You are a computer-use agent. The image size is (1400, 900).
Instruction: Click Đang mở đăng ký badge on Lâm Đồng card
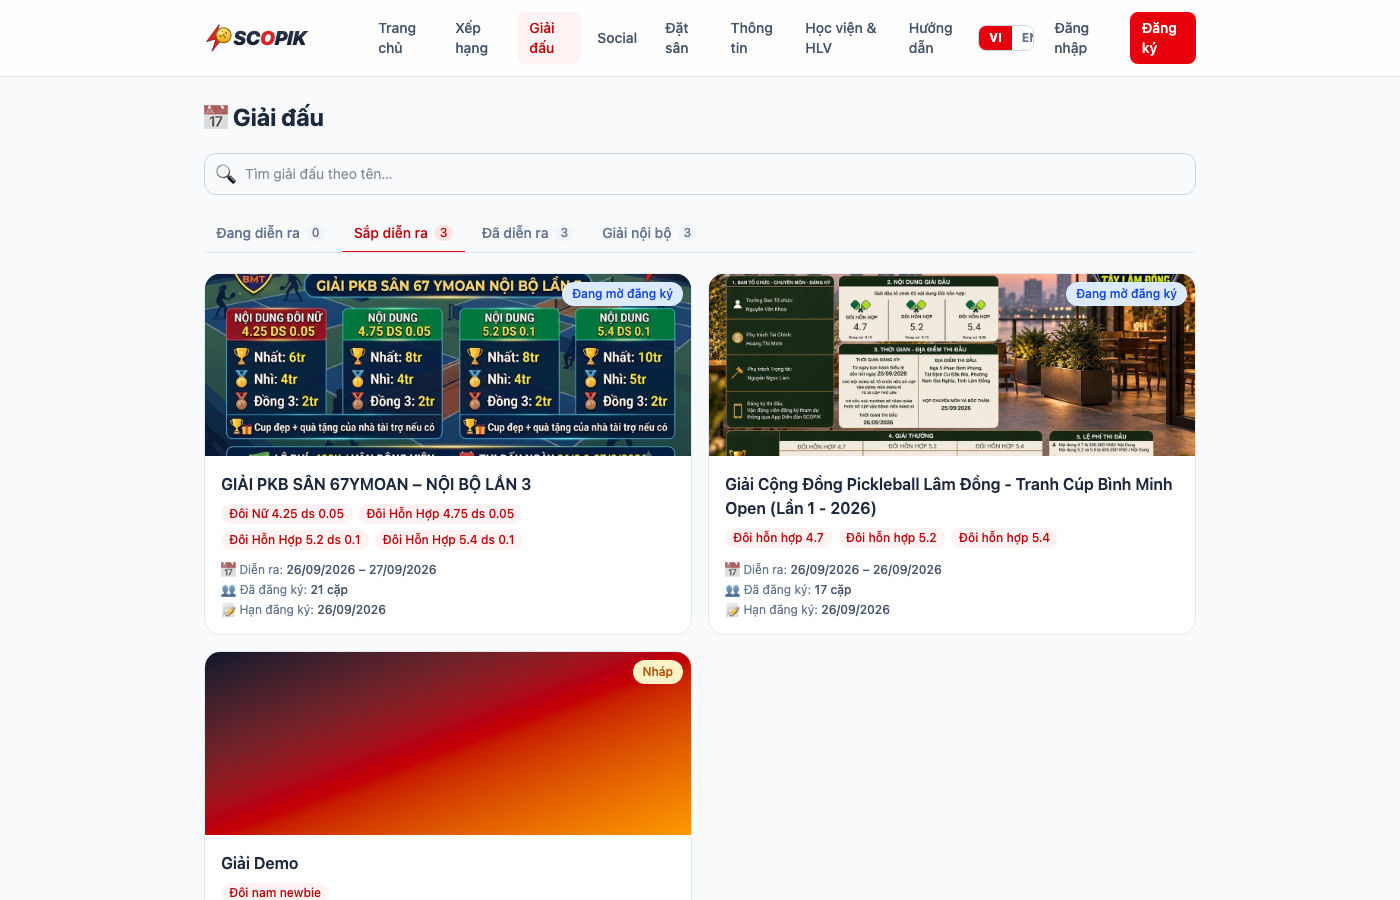1126,294
